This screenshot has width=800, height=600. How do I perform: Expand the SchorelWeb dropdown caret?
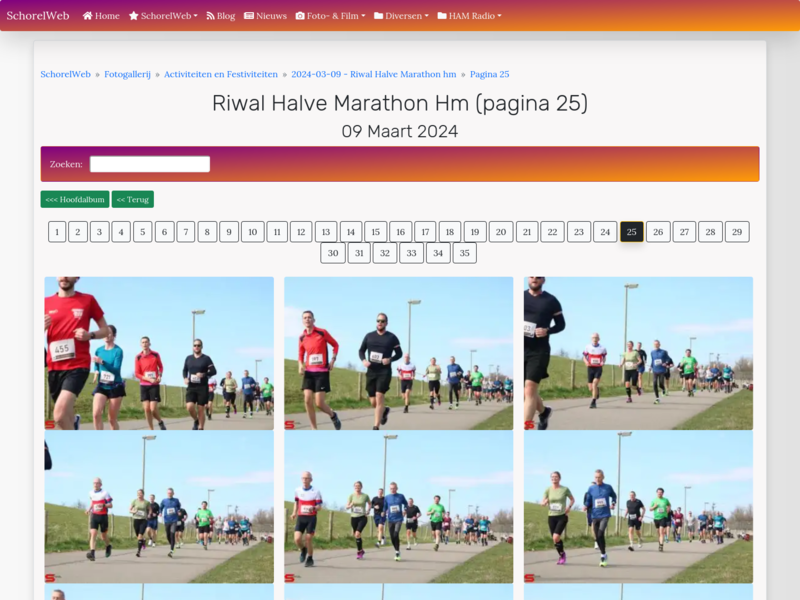(x=195, y=16)
